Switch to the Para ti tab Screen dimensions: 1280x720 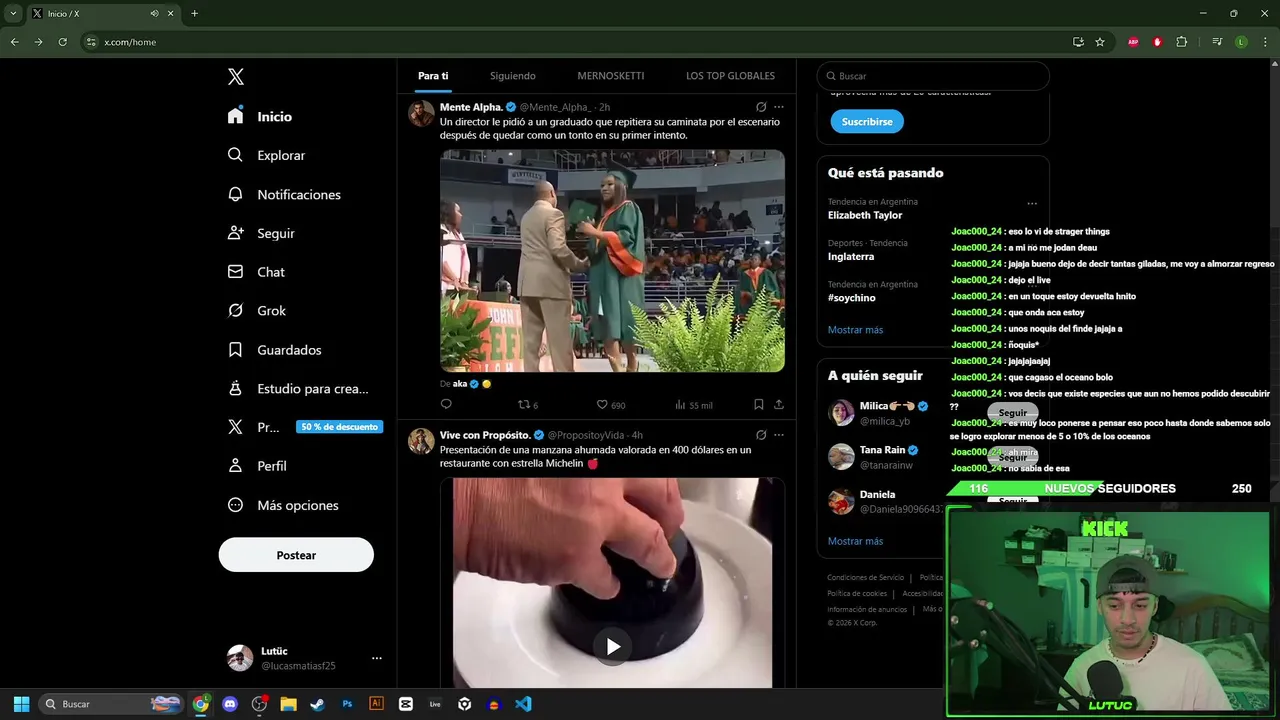433,76
